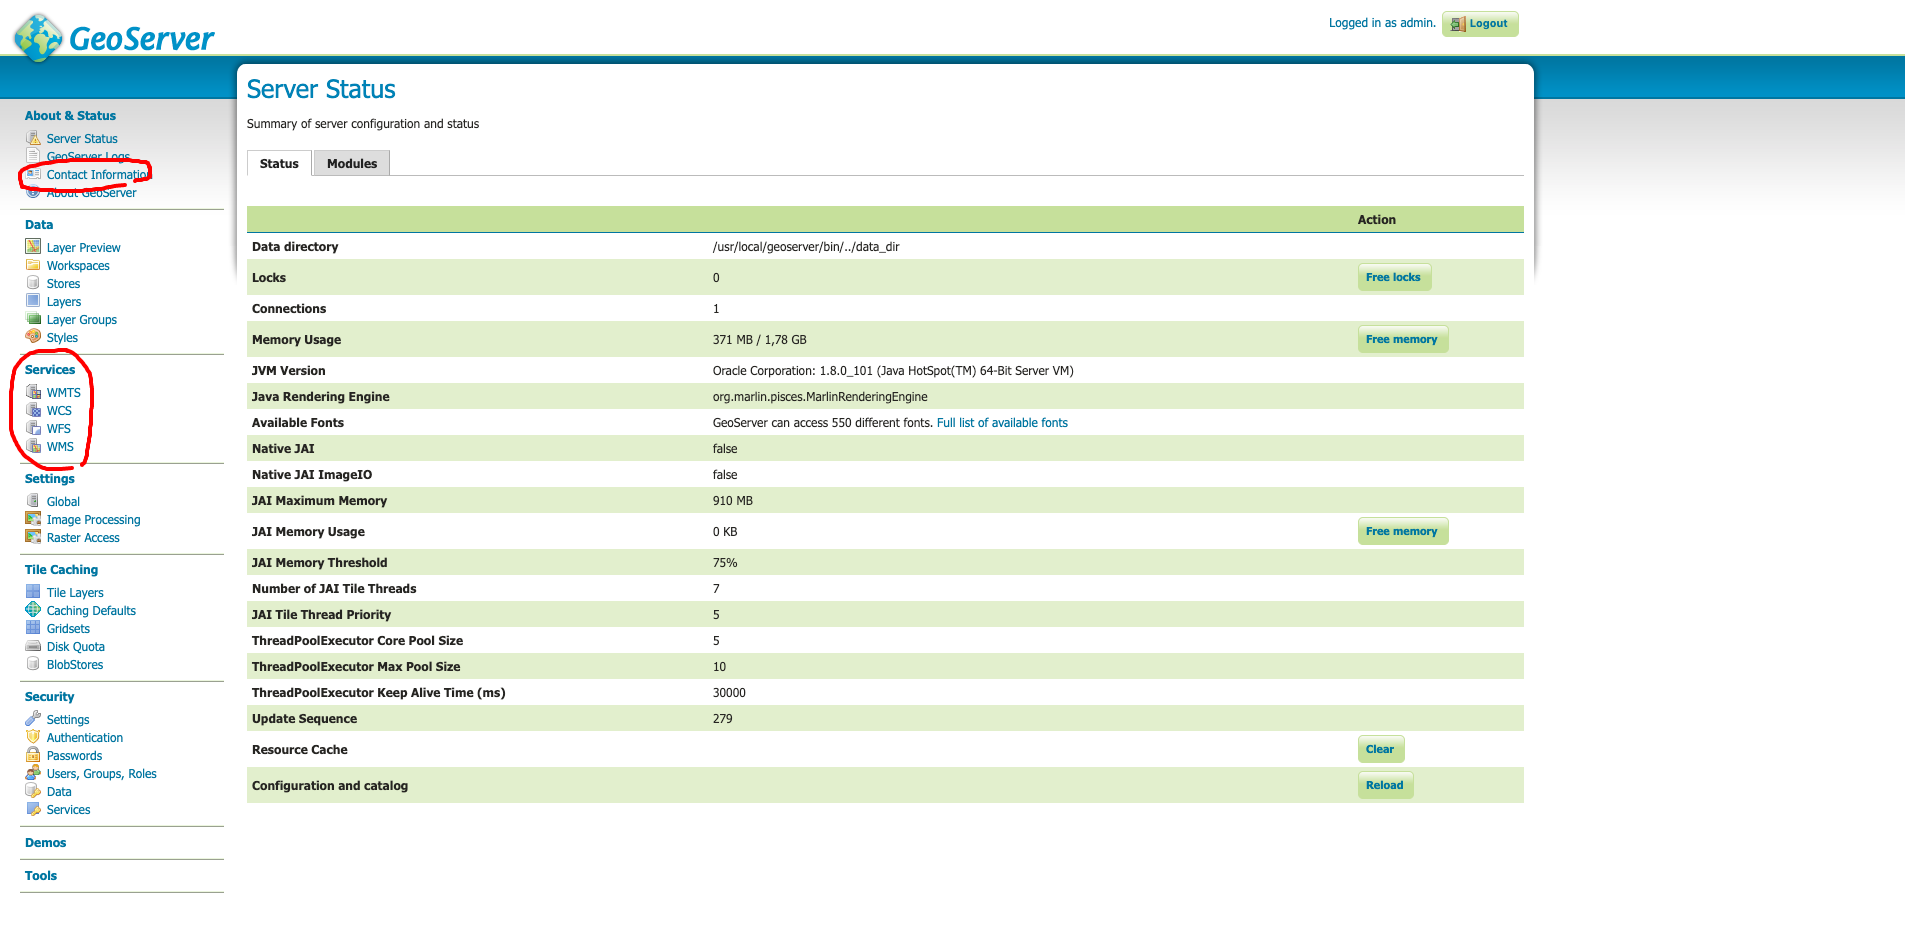Open the Workspaces link text
Image resolution: width=1905 pixels, height=946 pixels.
pos(78,266)
